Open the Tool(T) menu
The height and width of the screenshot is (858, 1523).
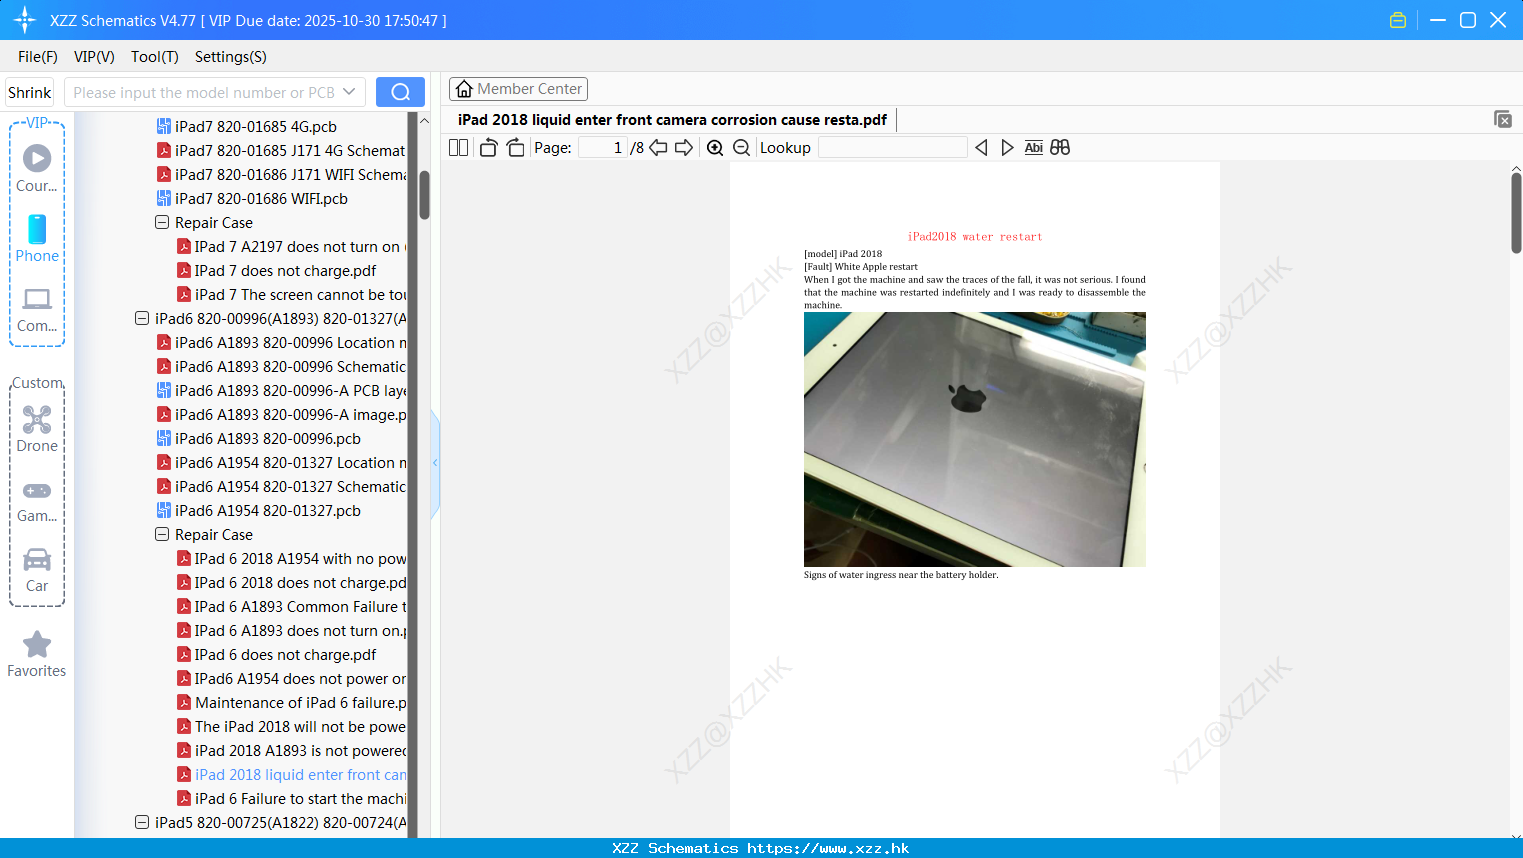(155, 57)
